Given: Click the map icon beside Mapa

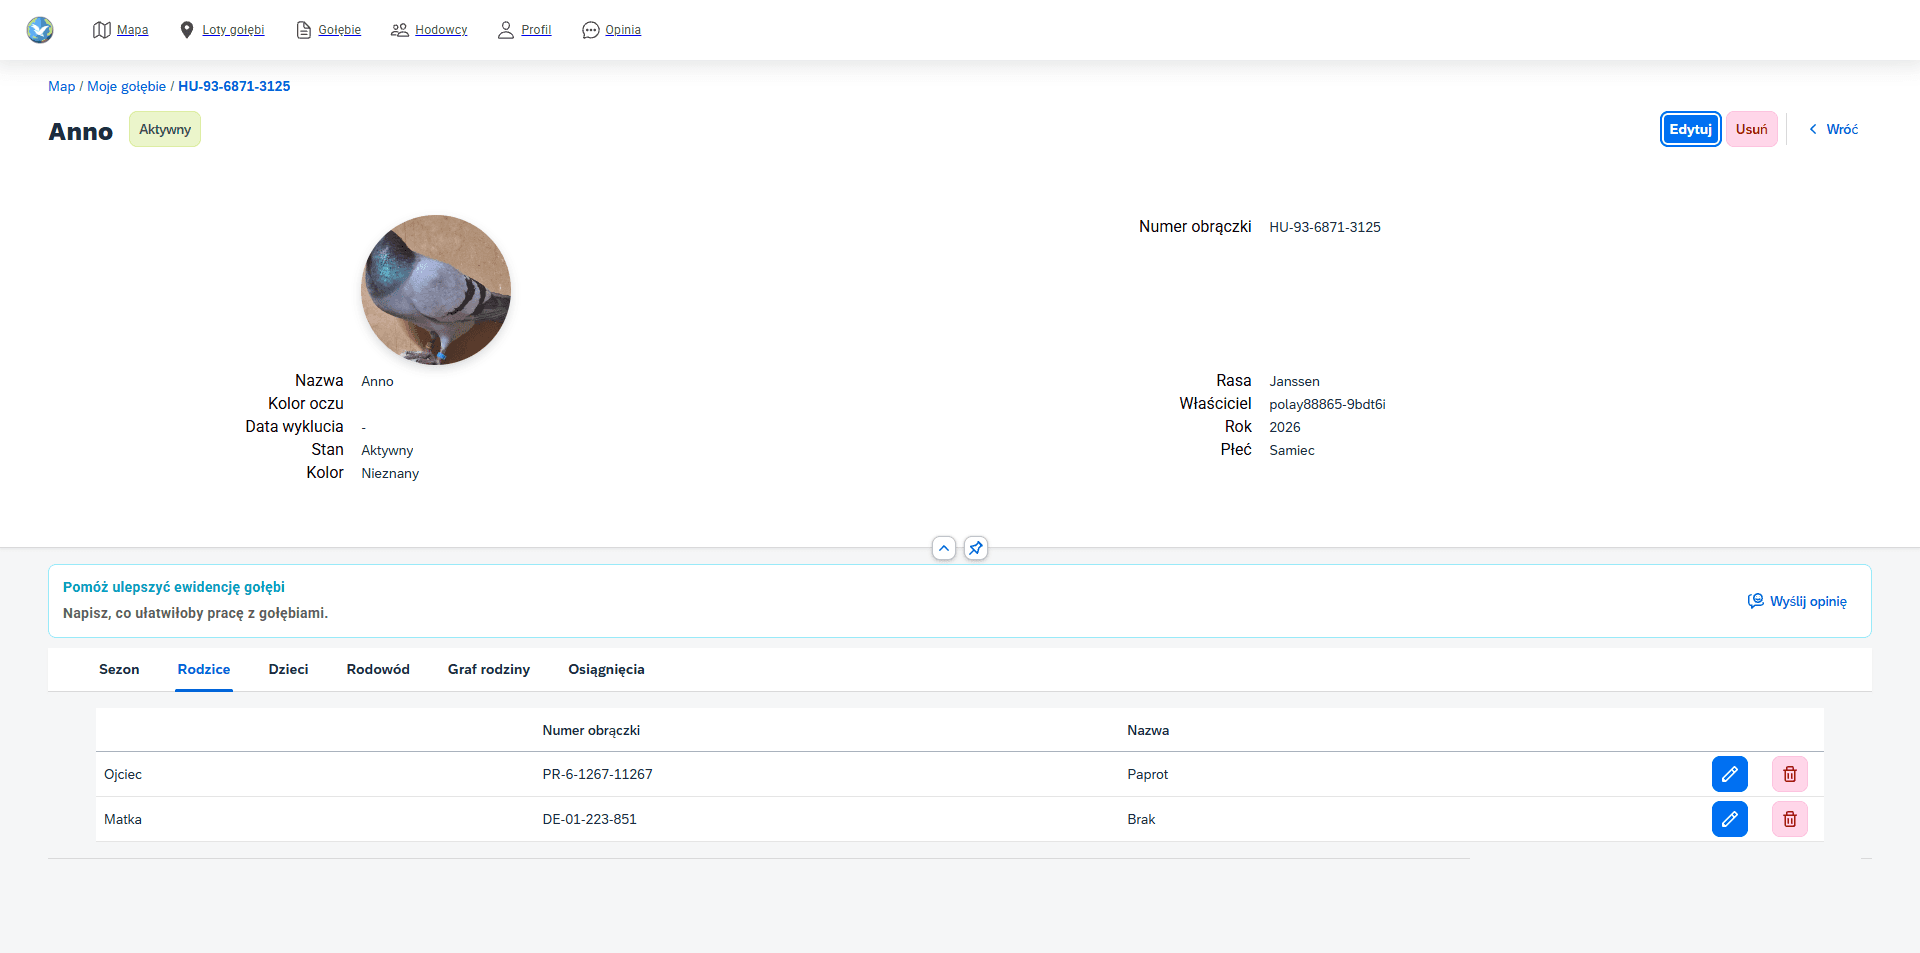Looking at the screenshot, I should pyautogui.click(x=101, y=30).
